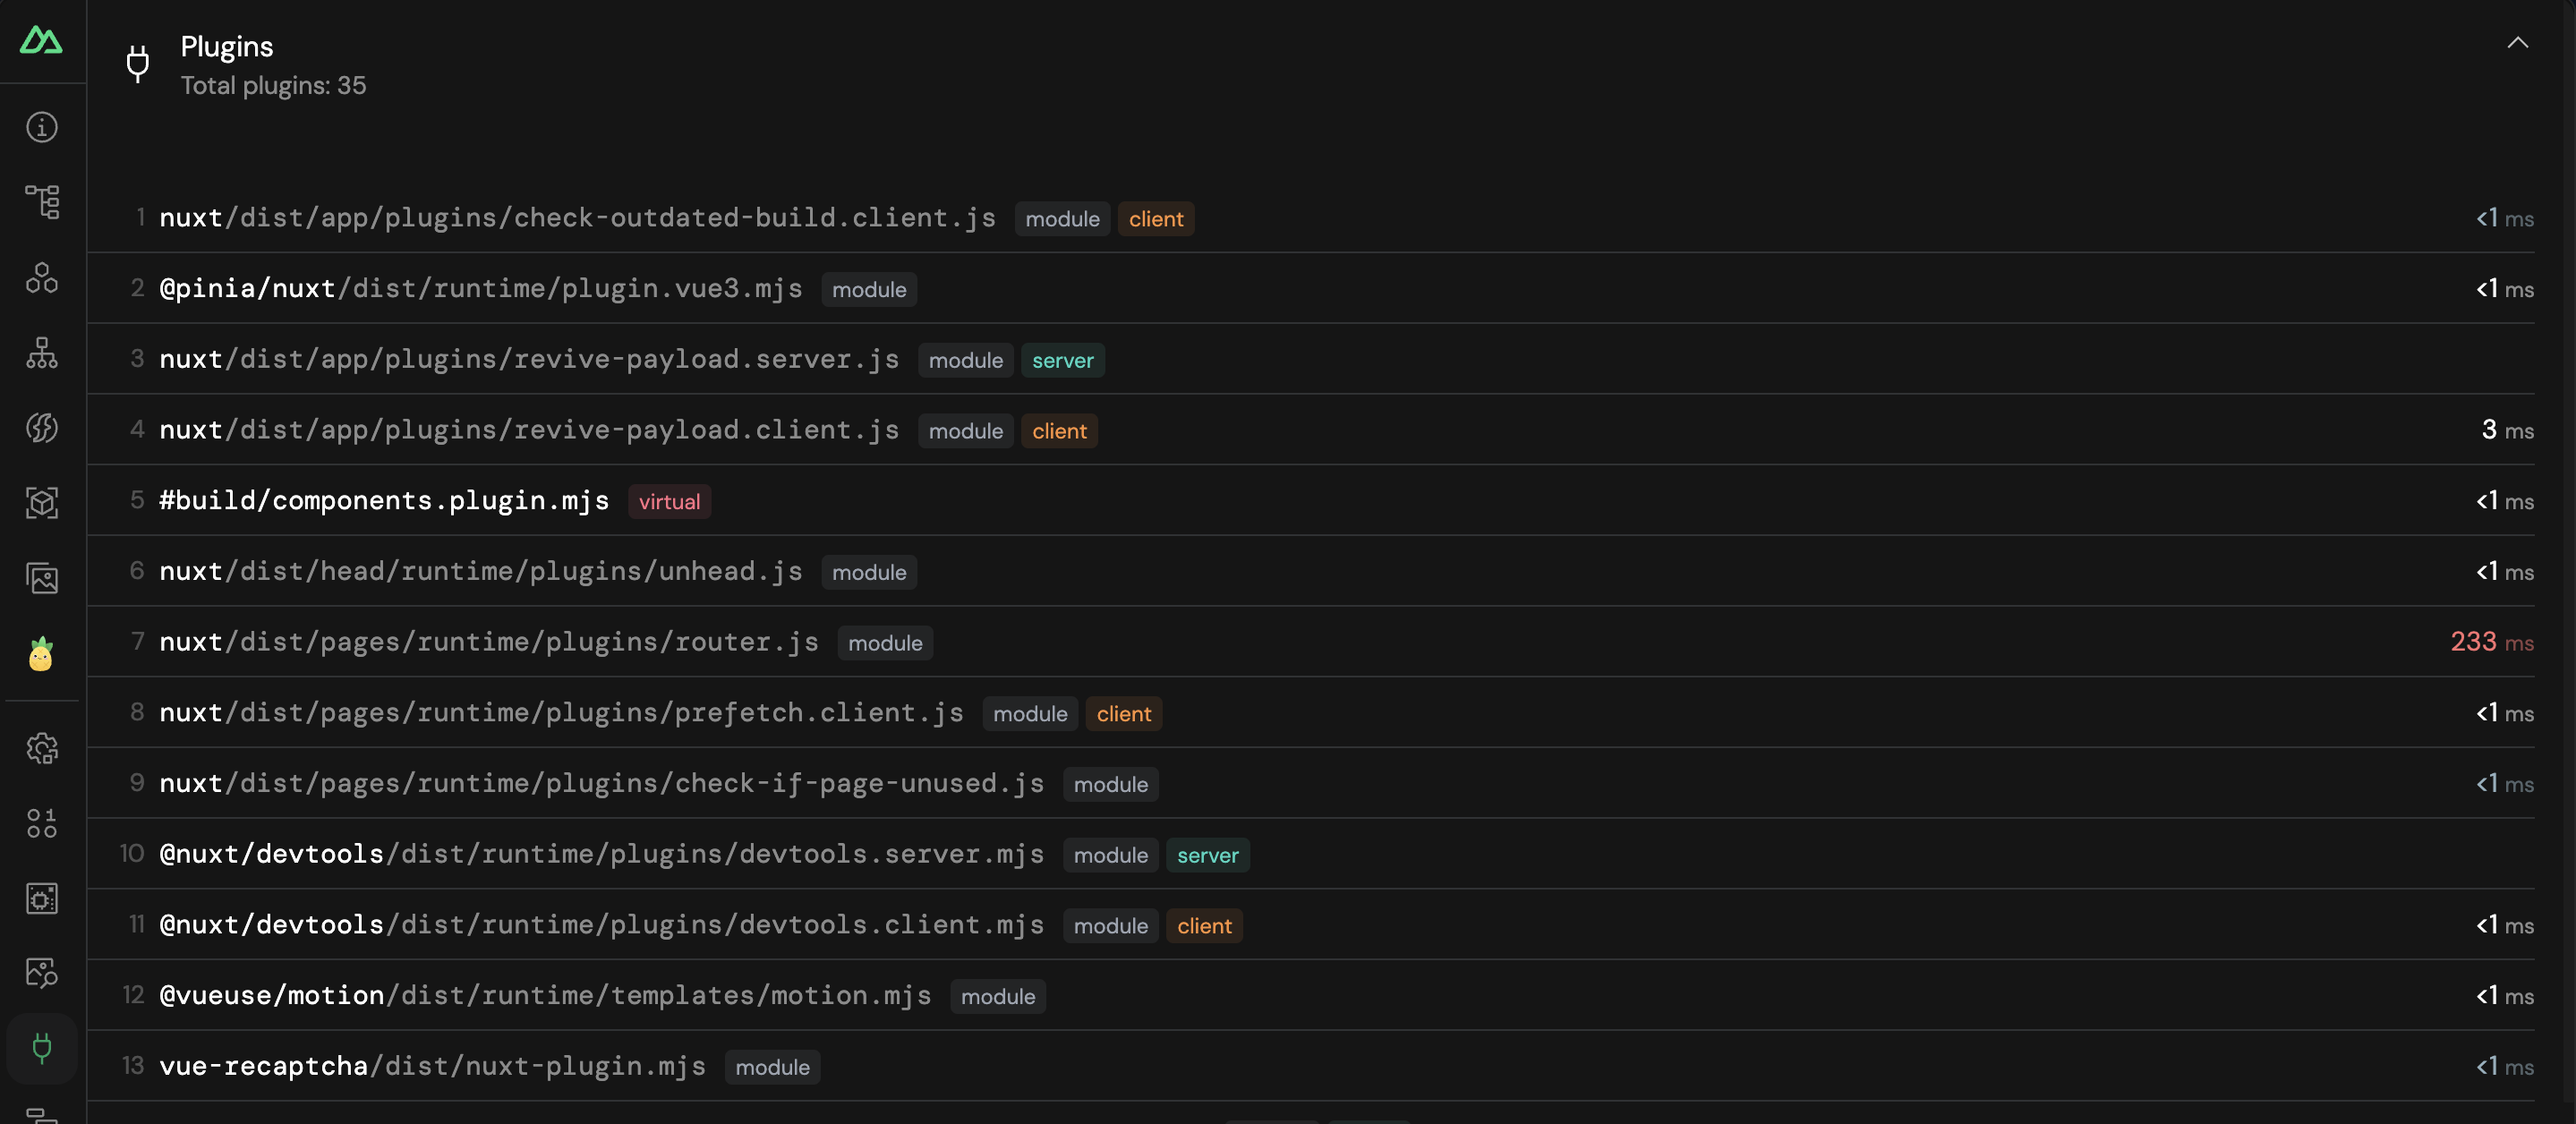
Task: Open devtools.server.mjs plugin path
Action: [601, 854]
